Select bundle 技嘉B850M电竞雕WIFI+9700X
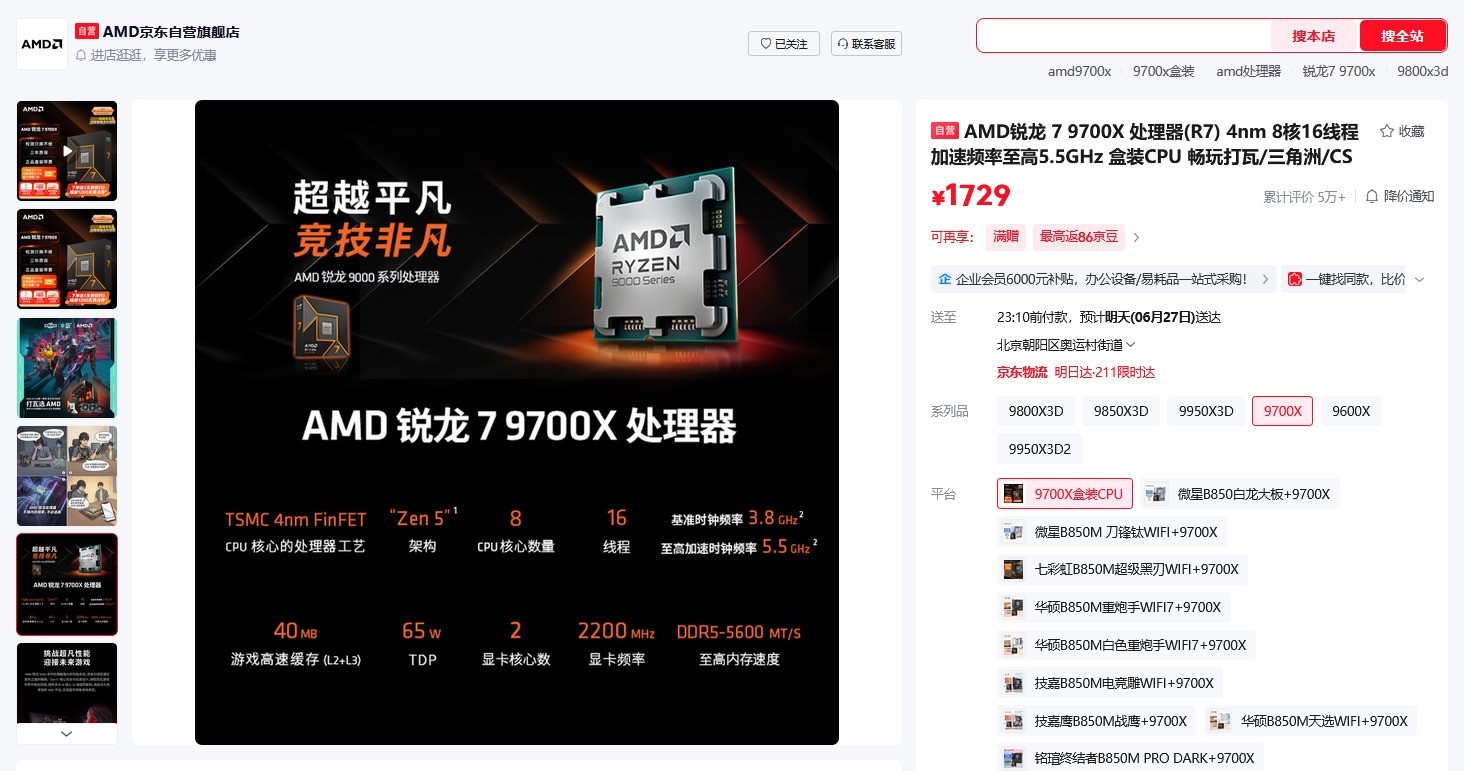 pyautogui.click(x=1110, y=683)
